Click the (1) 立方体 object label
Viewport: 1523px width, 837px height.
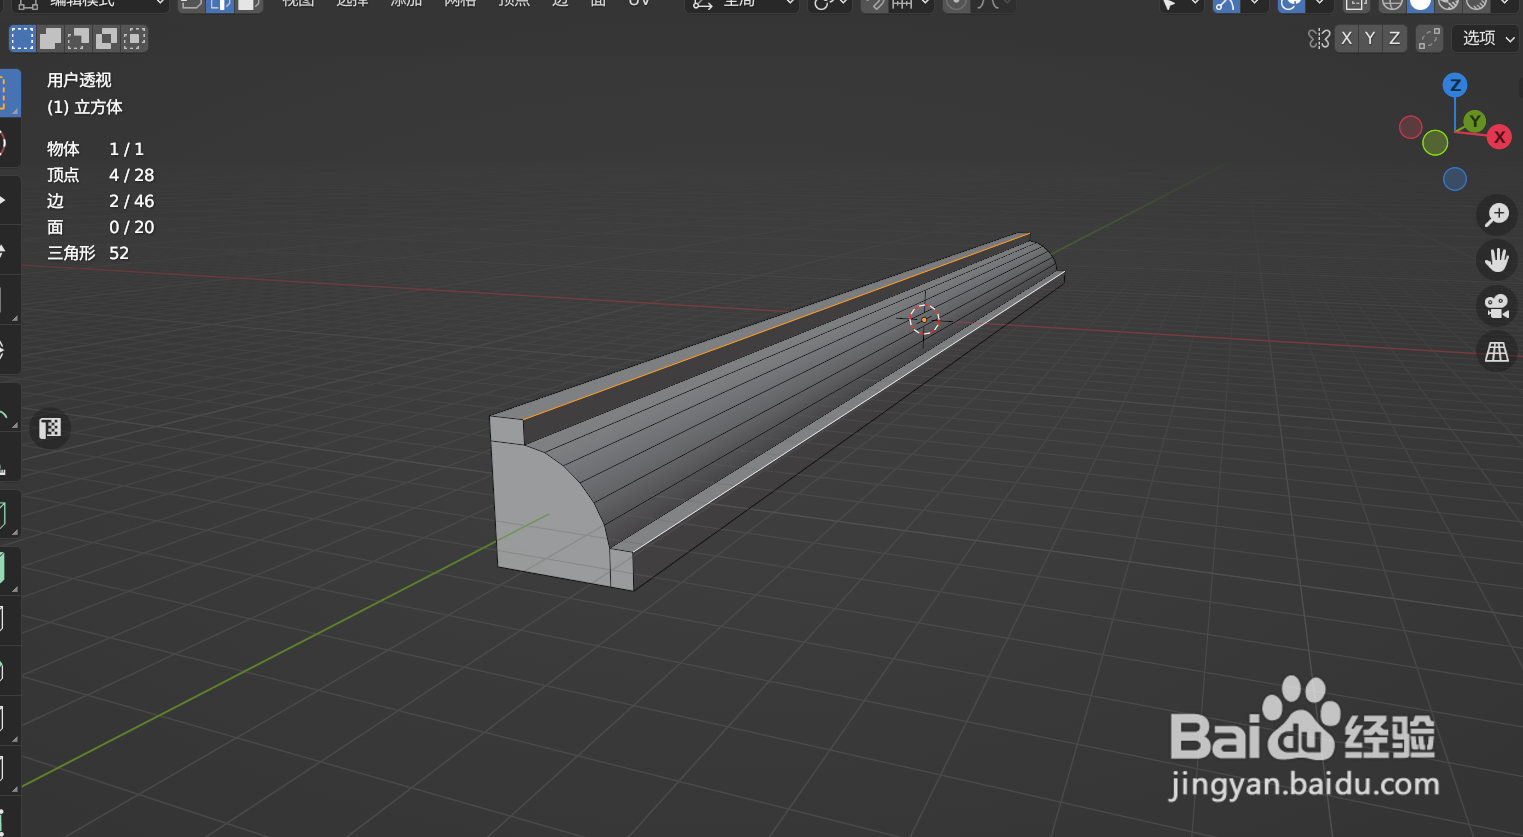[x=85, y=107]
